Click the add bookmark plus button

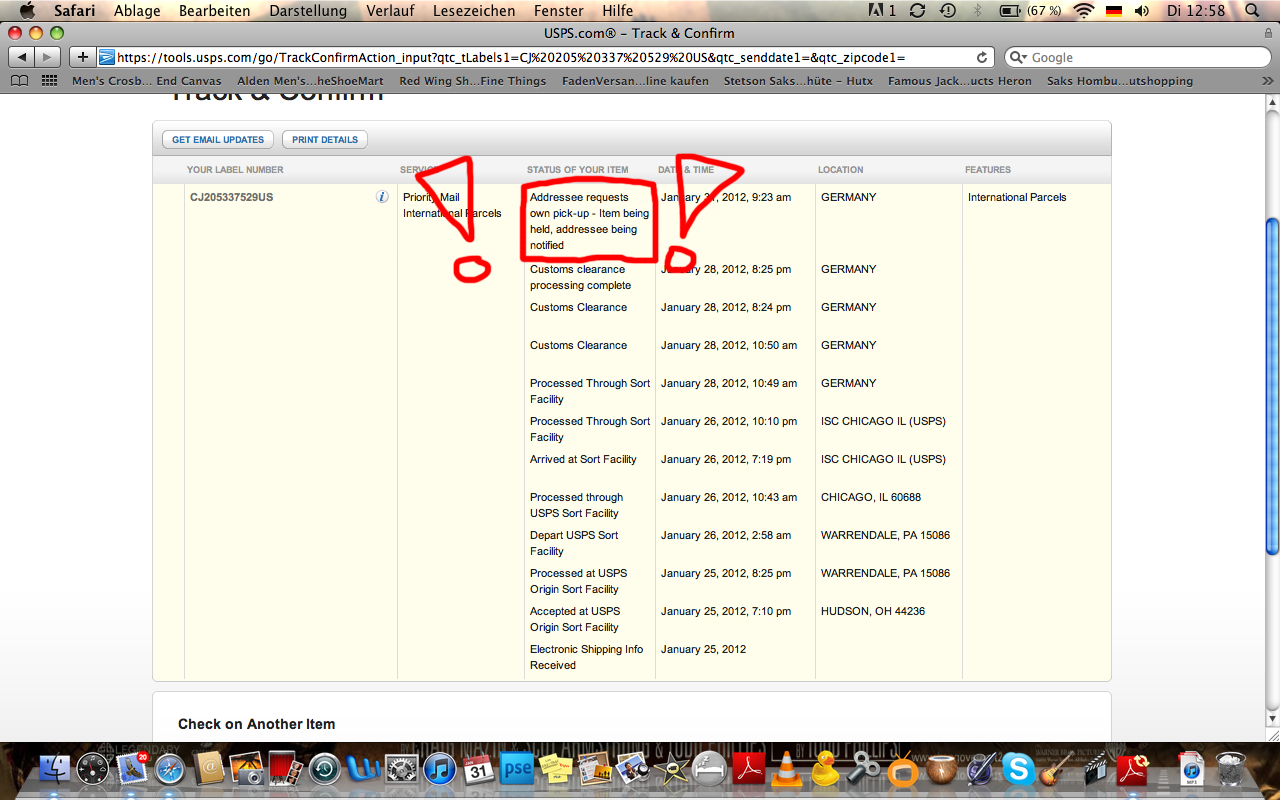tap(83, 57)
